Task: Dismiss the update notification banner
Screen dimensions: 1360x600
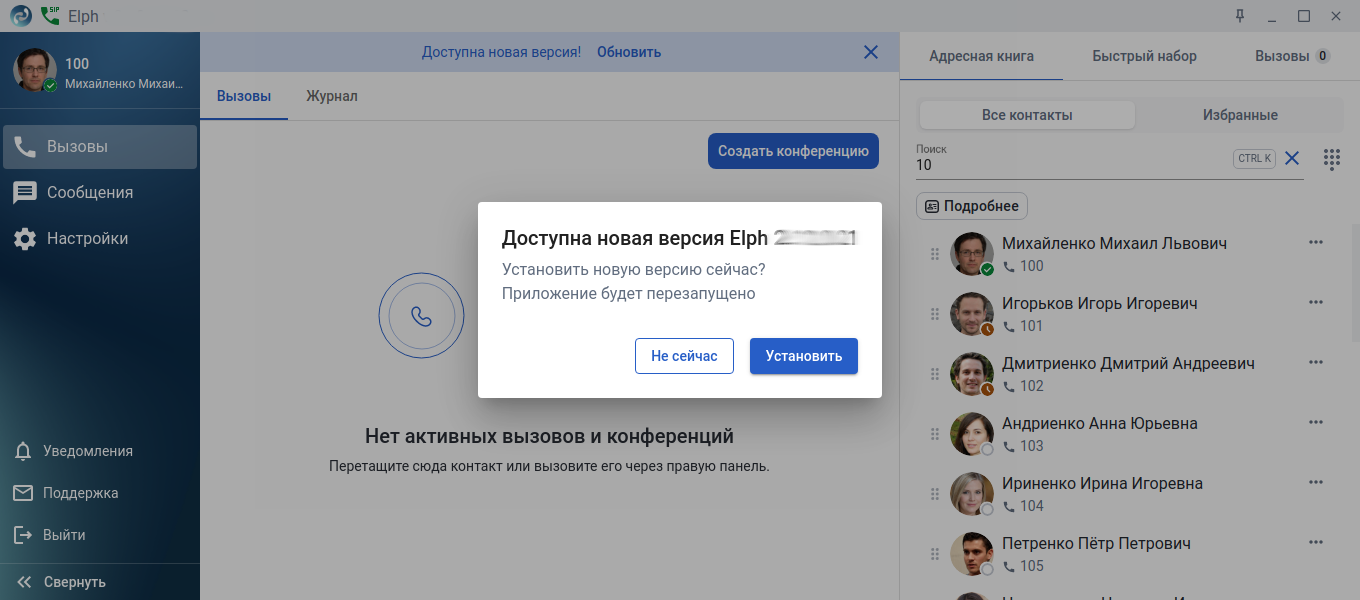Action: tap(871, 52)
